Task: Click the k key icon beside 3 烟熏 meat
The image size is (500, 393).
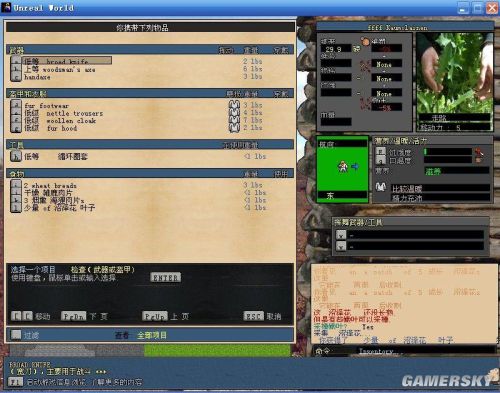Action: pos(16,200)
